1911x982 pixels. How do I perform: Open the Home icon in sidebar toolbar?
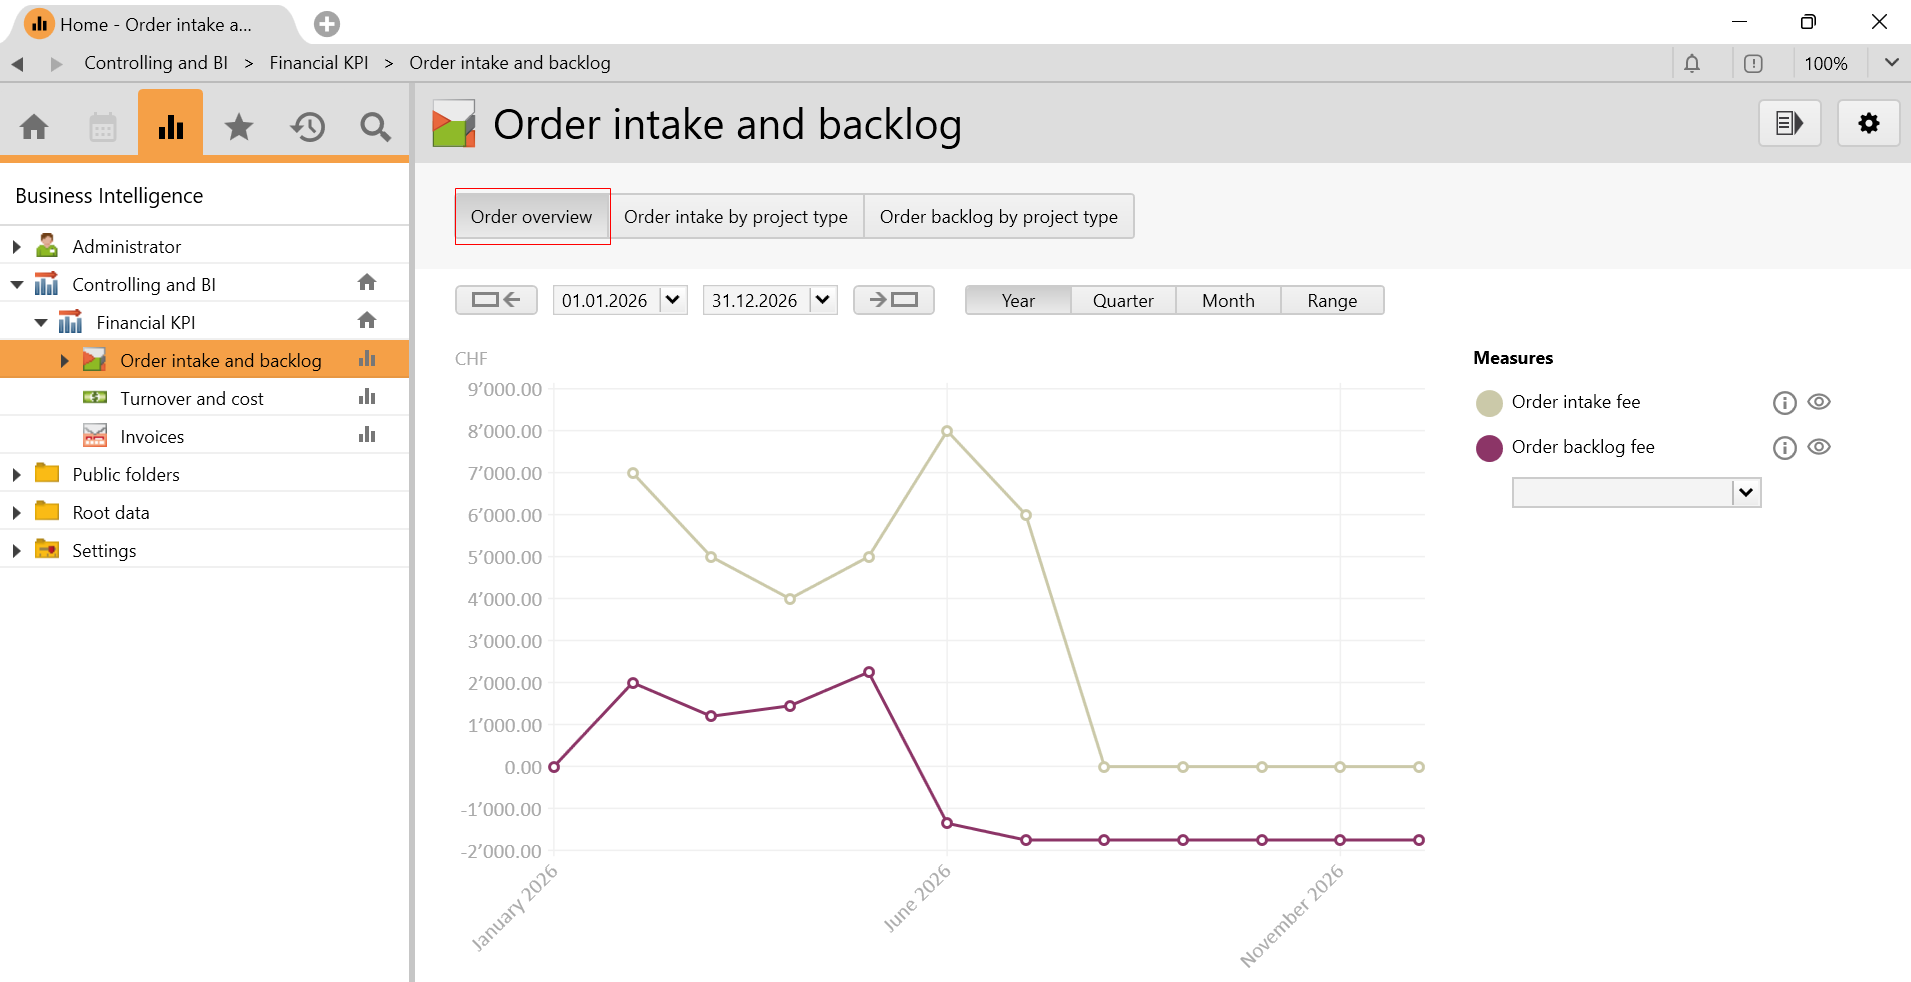click(x=34, y=127)
